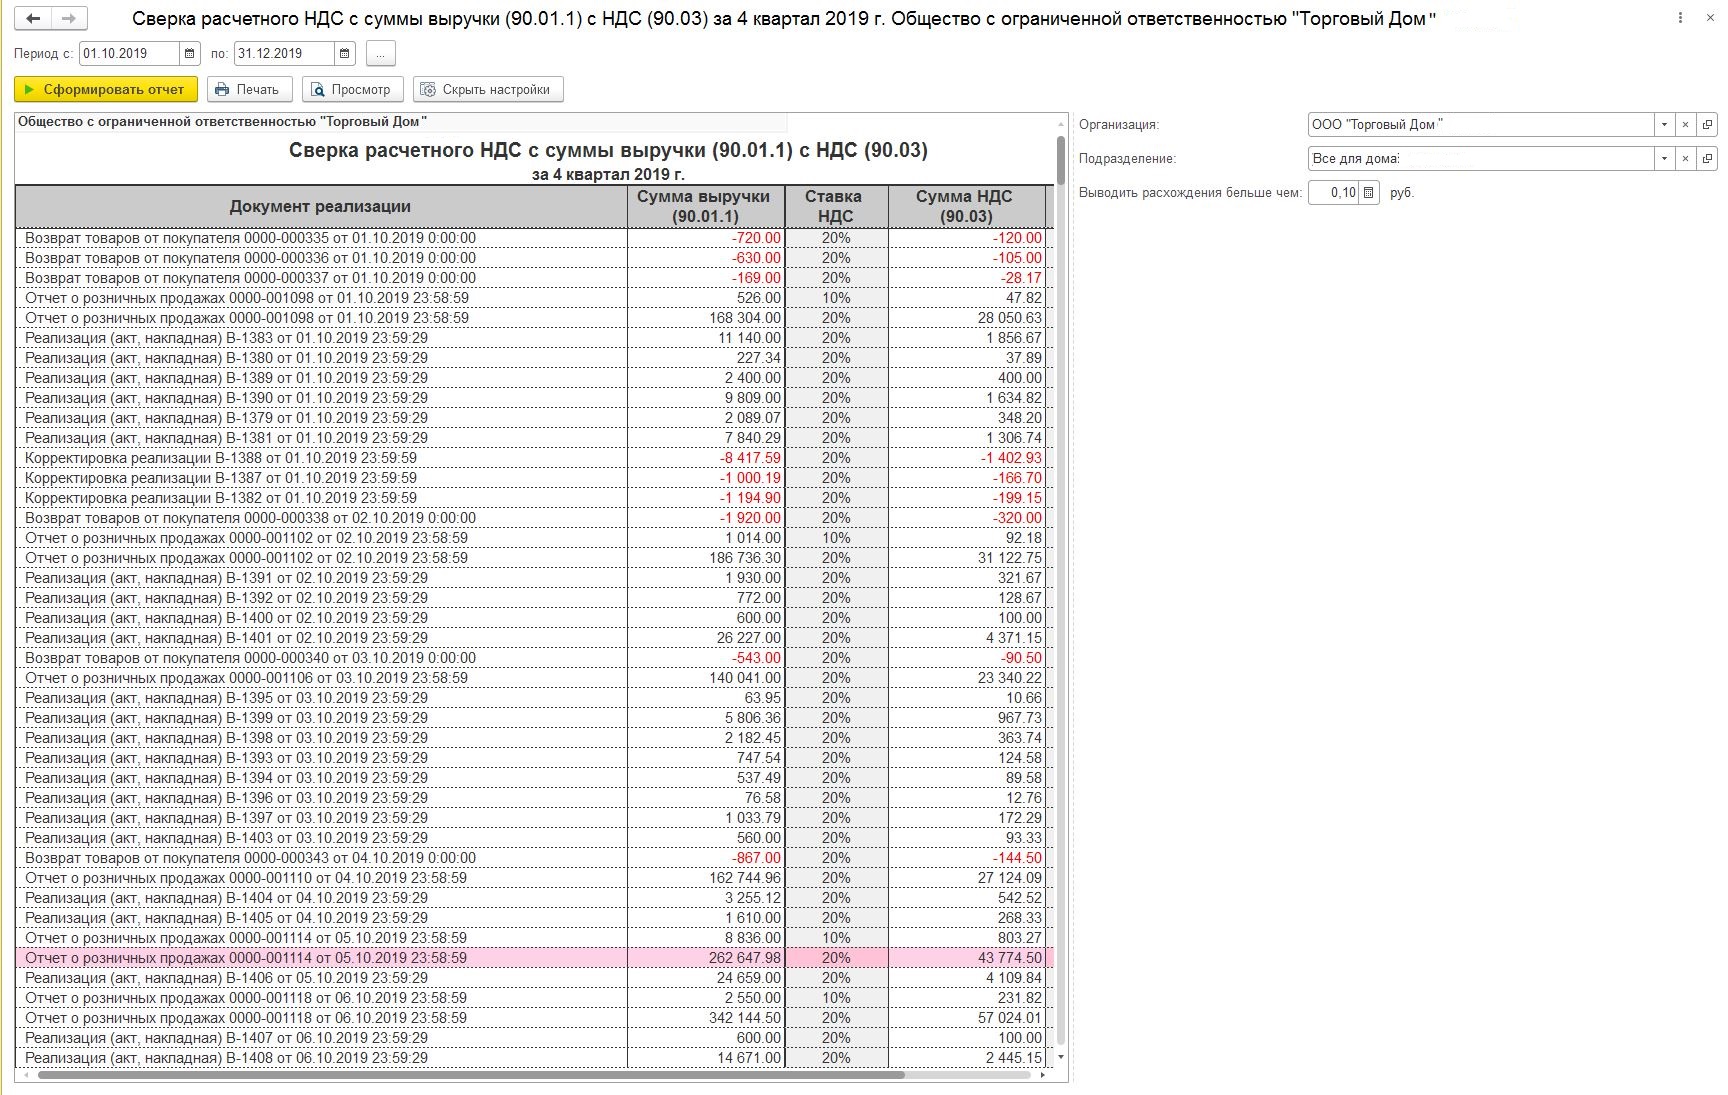Select row Возврат товаров 0000-000343
Screen dimensions: 1728x1095
click(534, 858)
